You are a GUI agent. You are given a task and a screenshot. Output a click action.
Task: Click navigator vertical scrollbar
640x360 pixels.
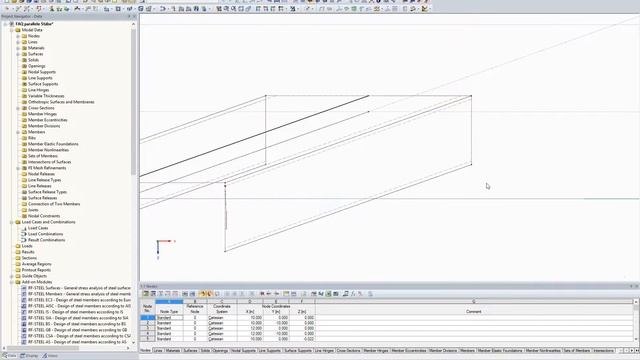(133, 102)
